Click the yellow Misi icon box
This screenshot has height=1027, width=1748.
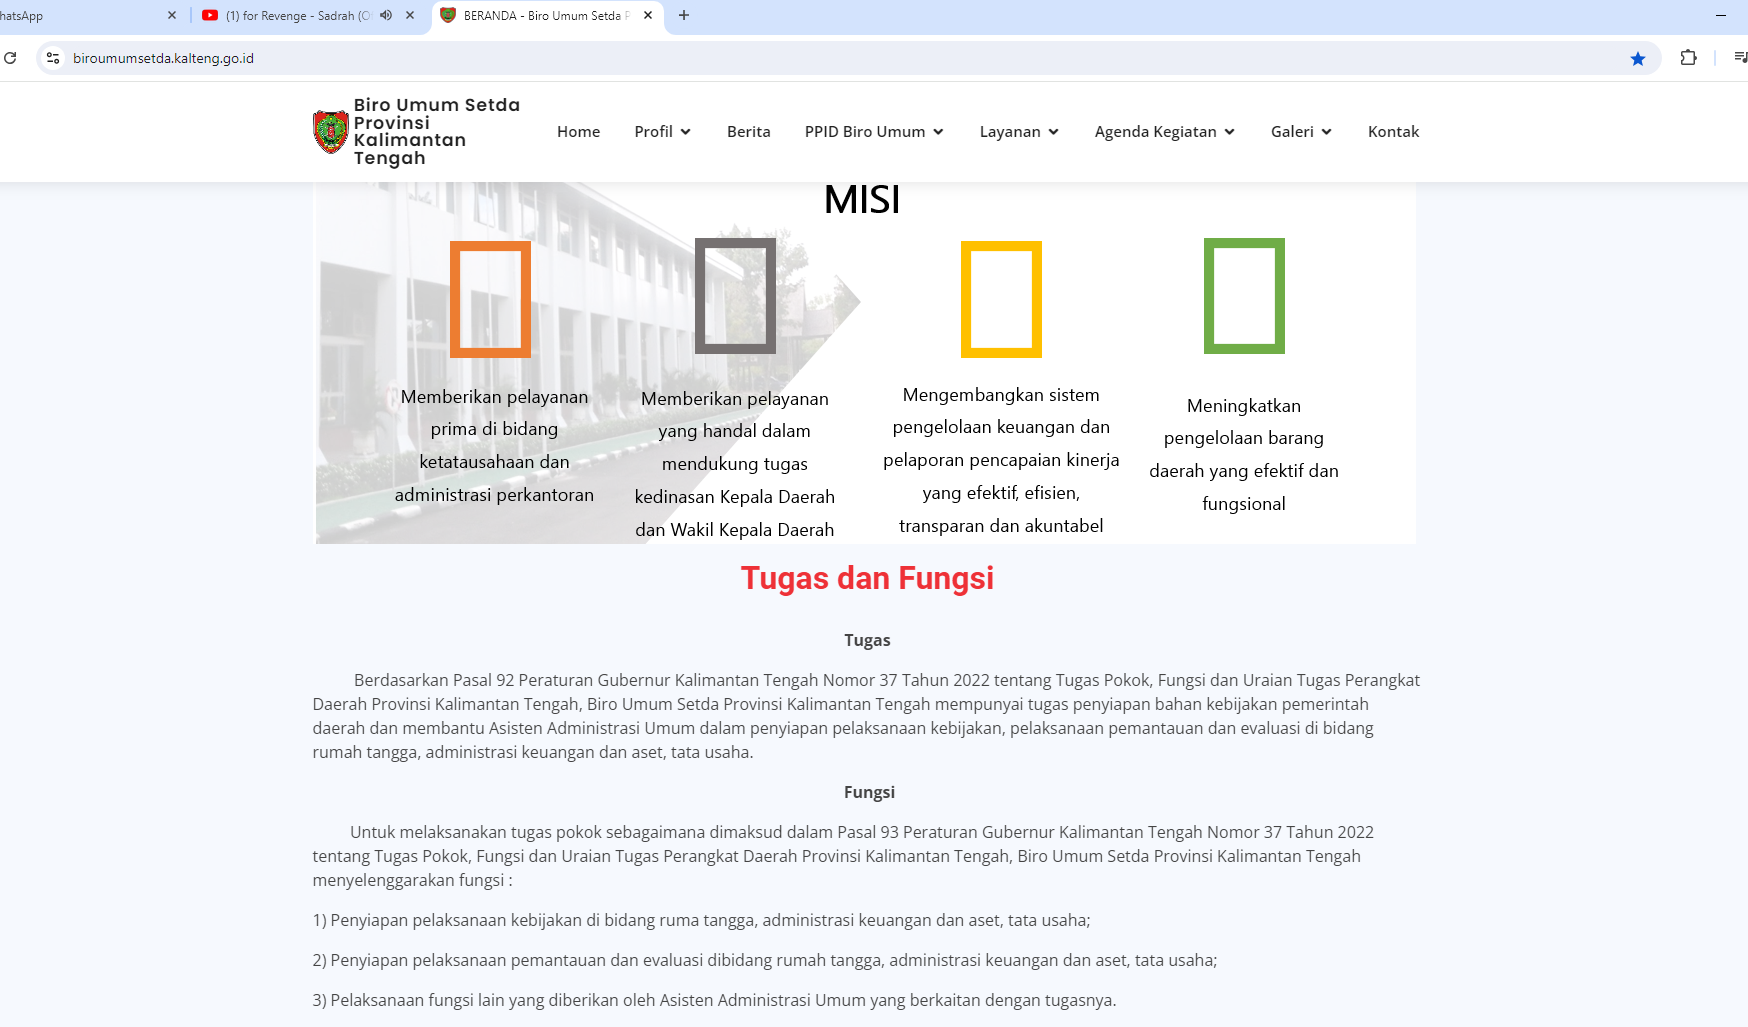pyautogui.click(x=1001, y=299)
